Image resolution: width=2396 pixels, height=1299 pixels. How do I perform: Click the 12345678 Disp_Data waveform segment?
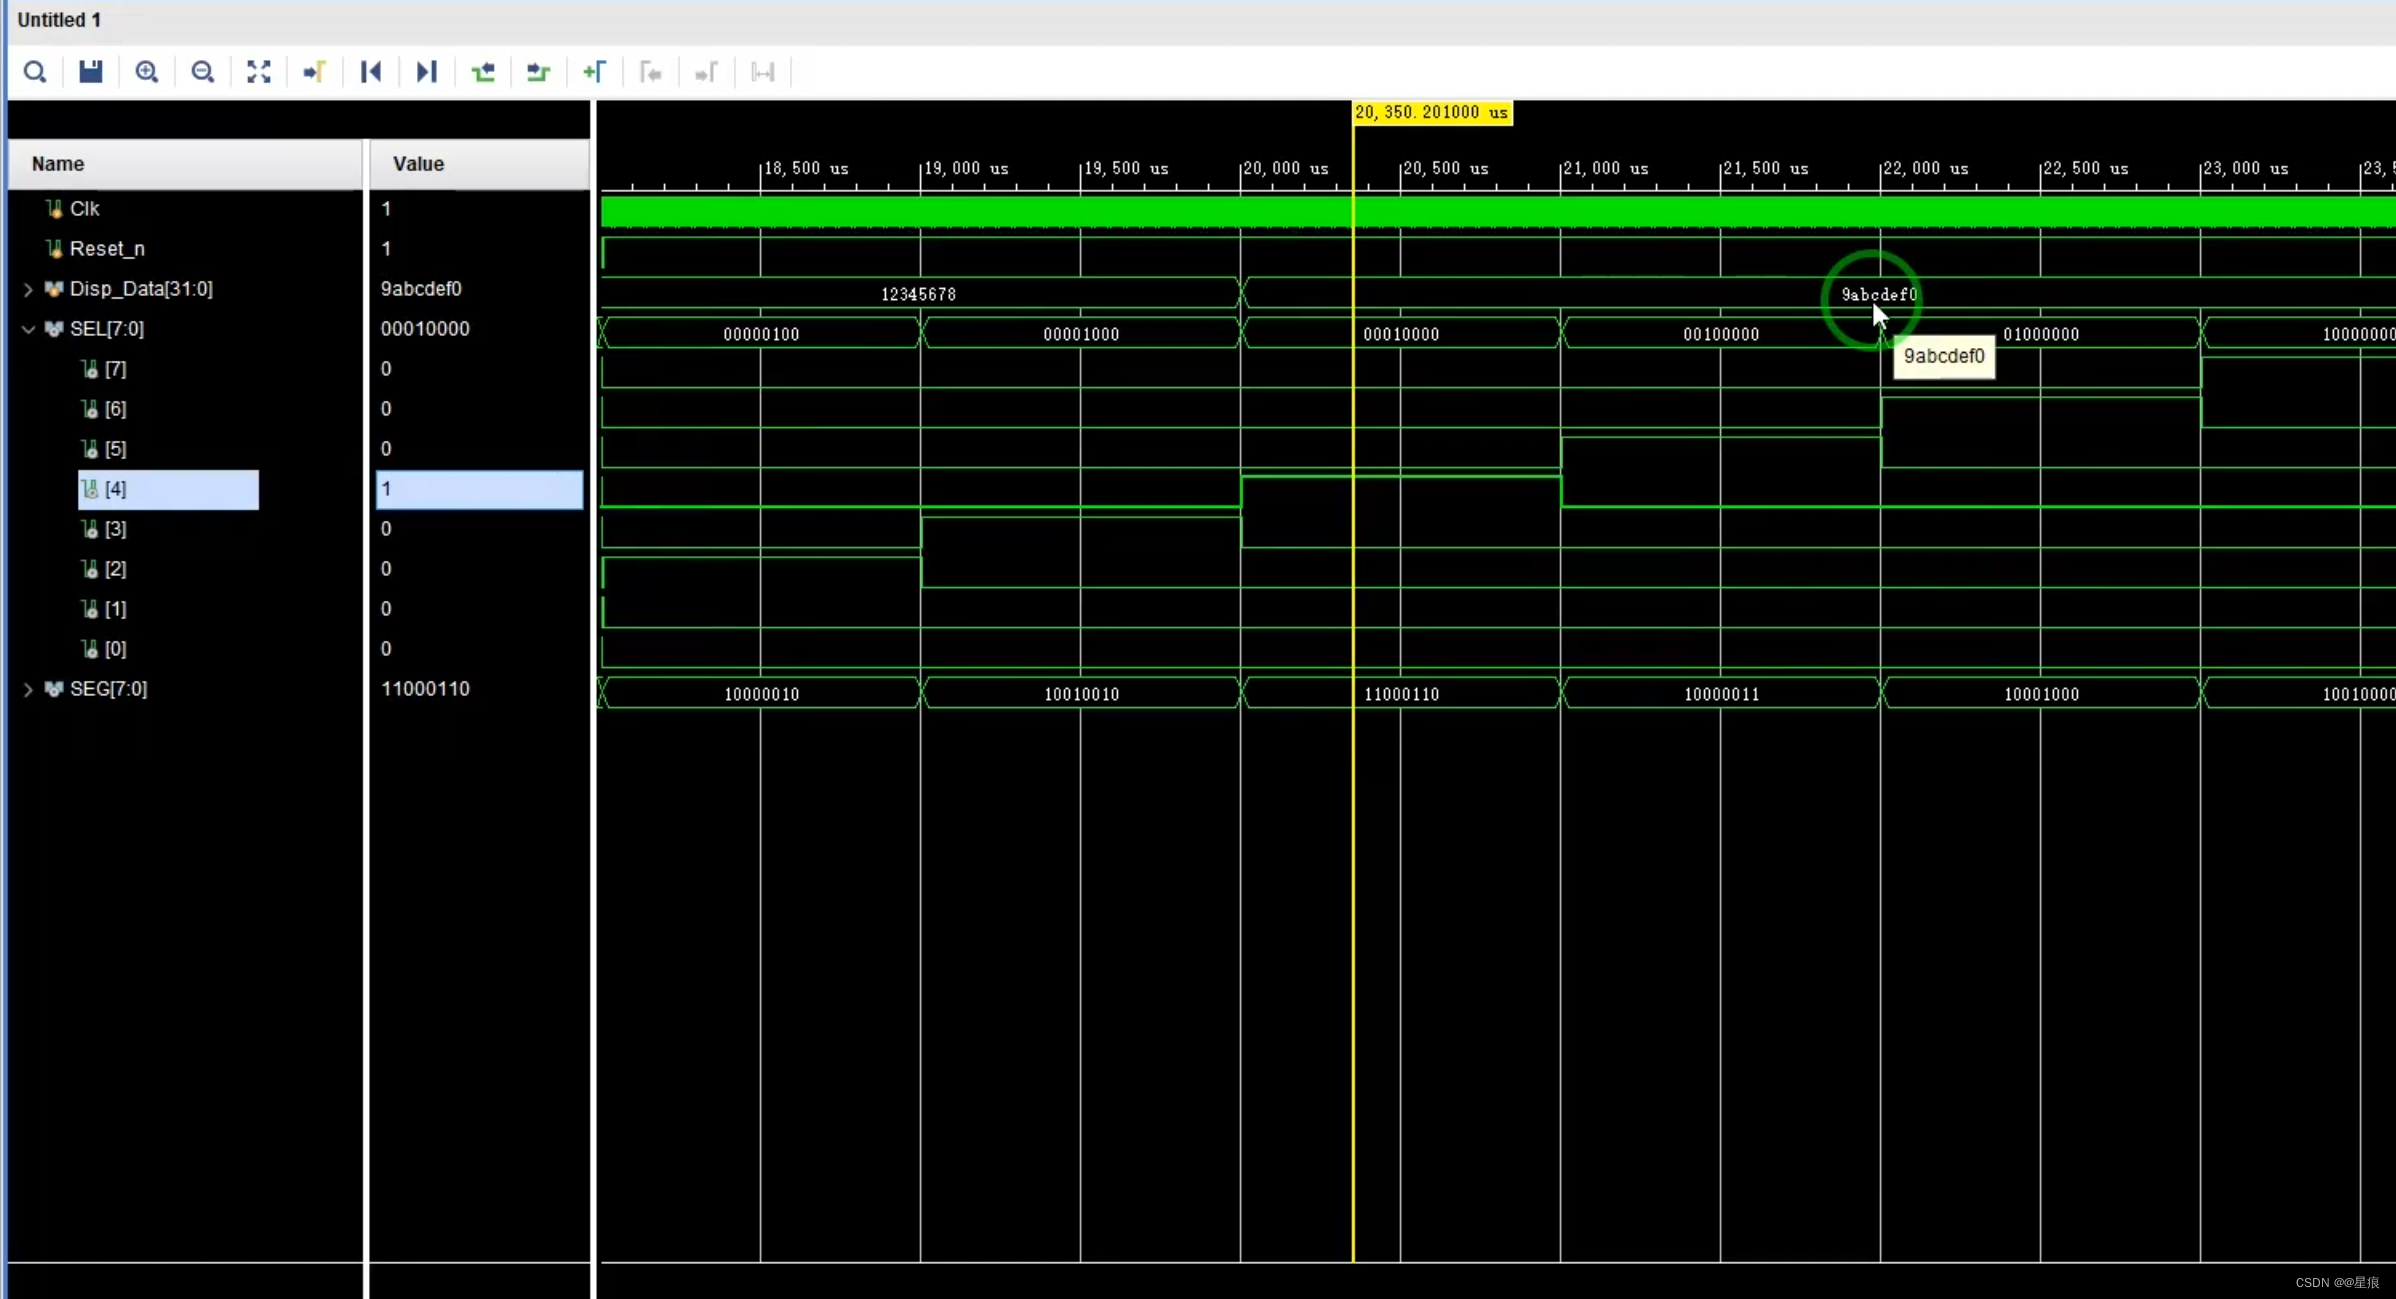coord(918,294)
